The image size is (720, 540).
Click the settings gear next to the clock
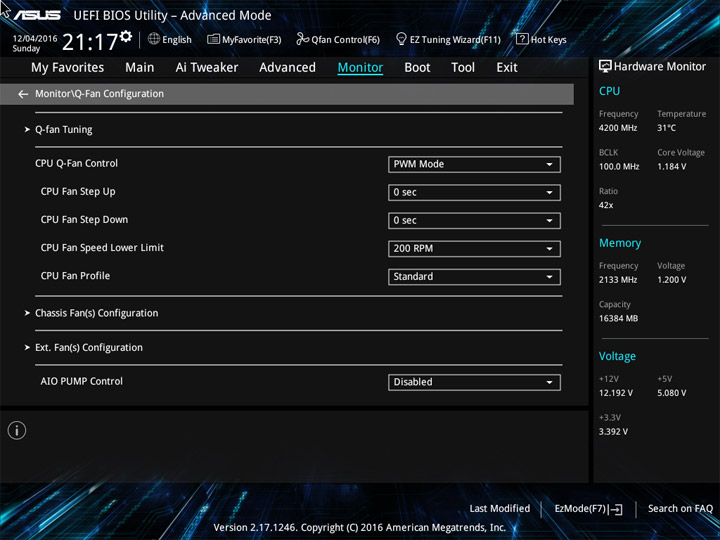[126, 37]
